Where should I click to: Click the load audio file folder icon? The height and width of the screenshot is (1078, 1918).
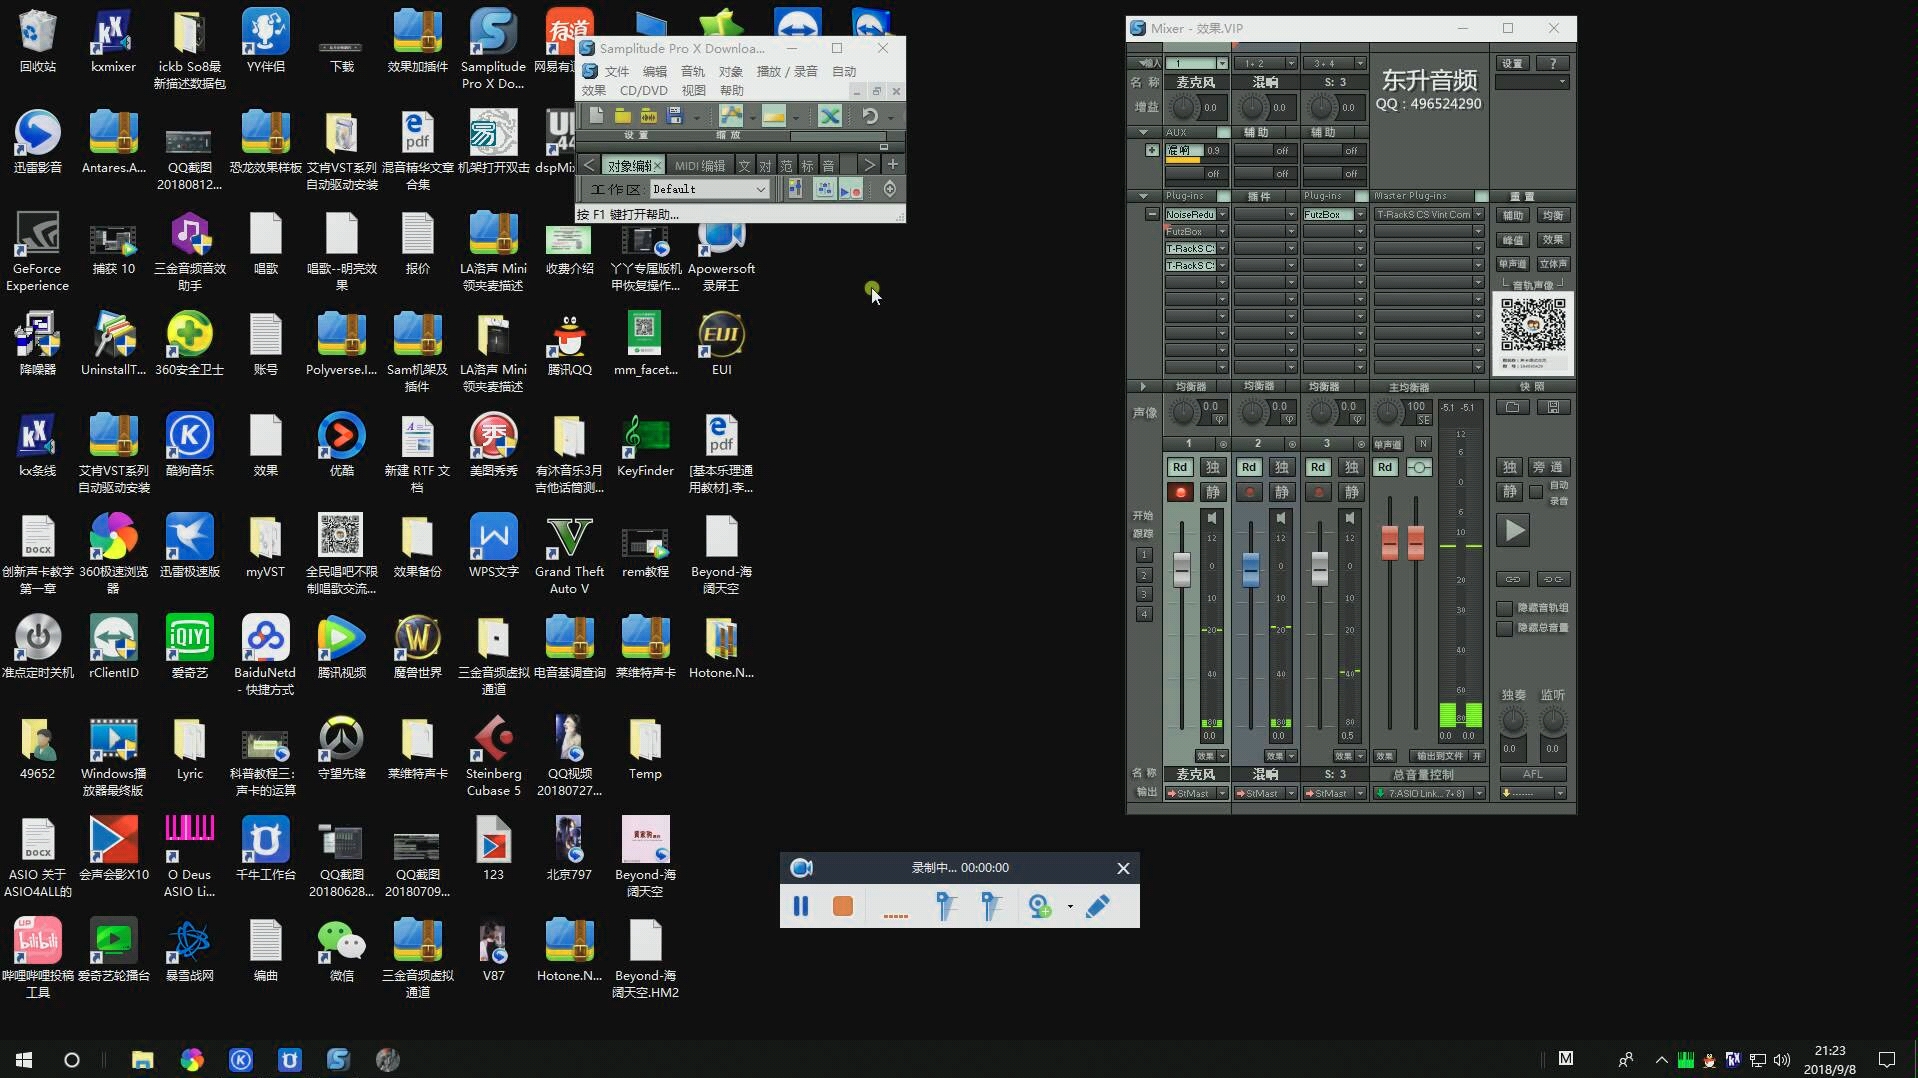[x=648, y=116]
